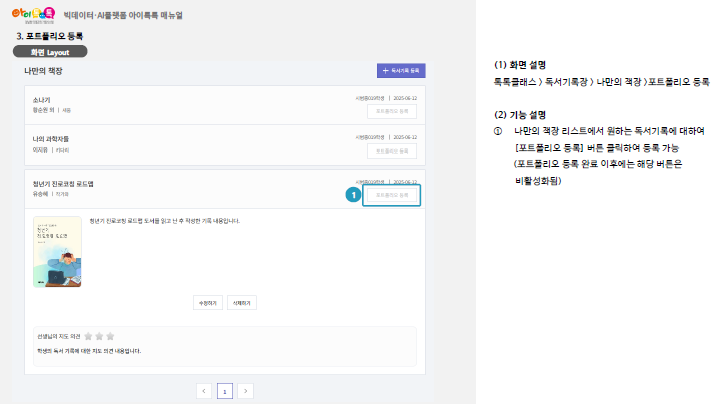Open the 소나기 reading record
718x404 pixels.
coord(42,98)
